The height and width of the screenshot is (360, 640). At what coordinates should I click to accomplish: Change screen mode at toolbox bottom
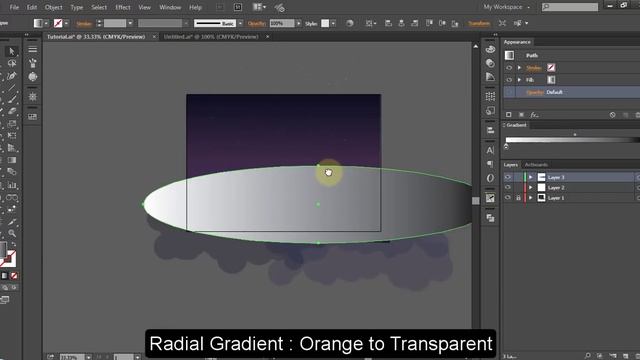5,300
